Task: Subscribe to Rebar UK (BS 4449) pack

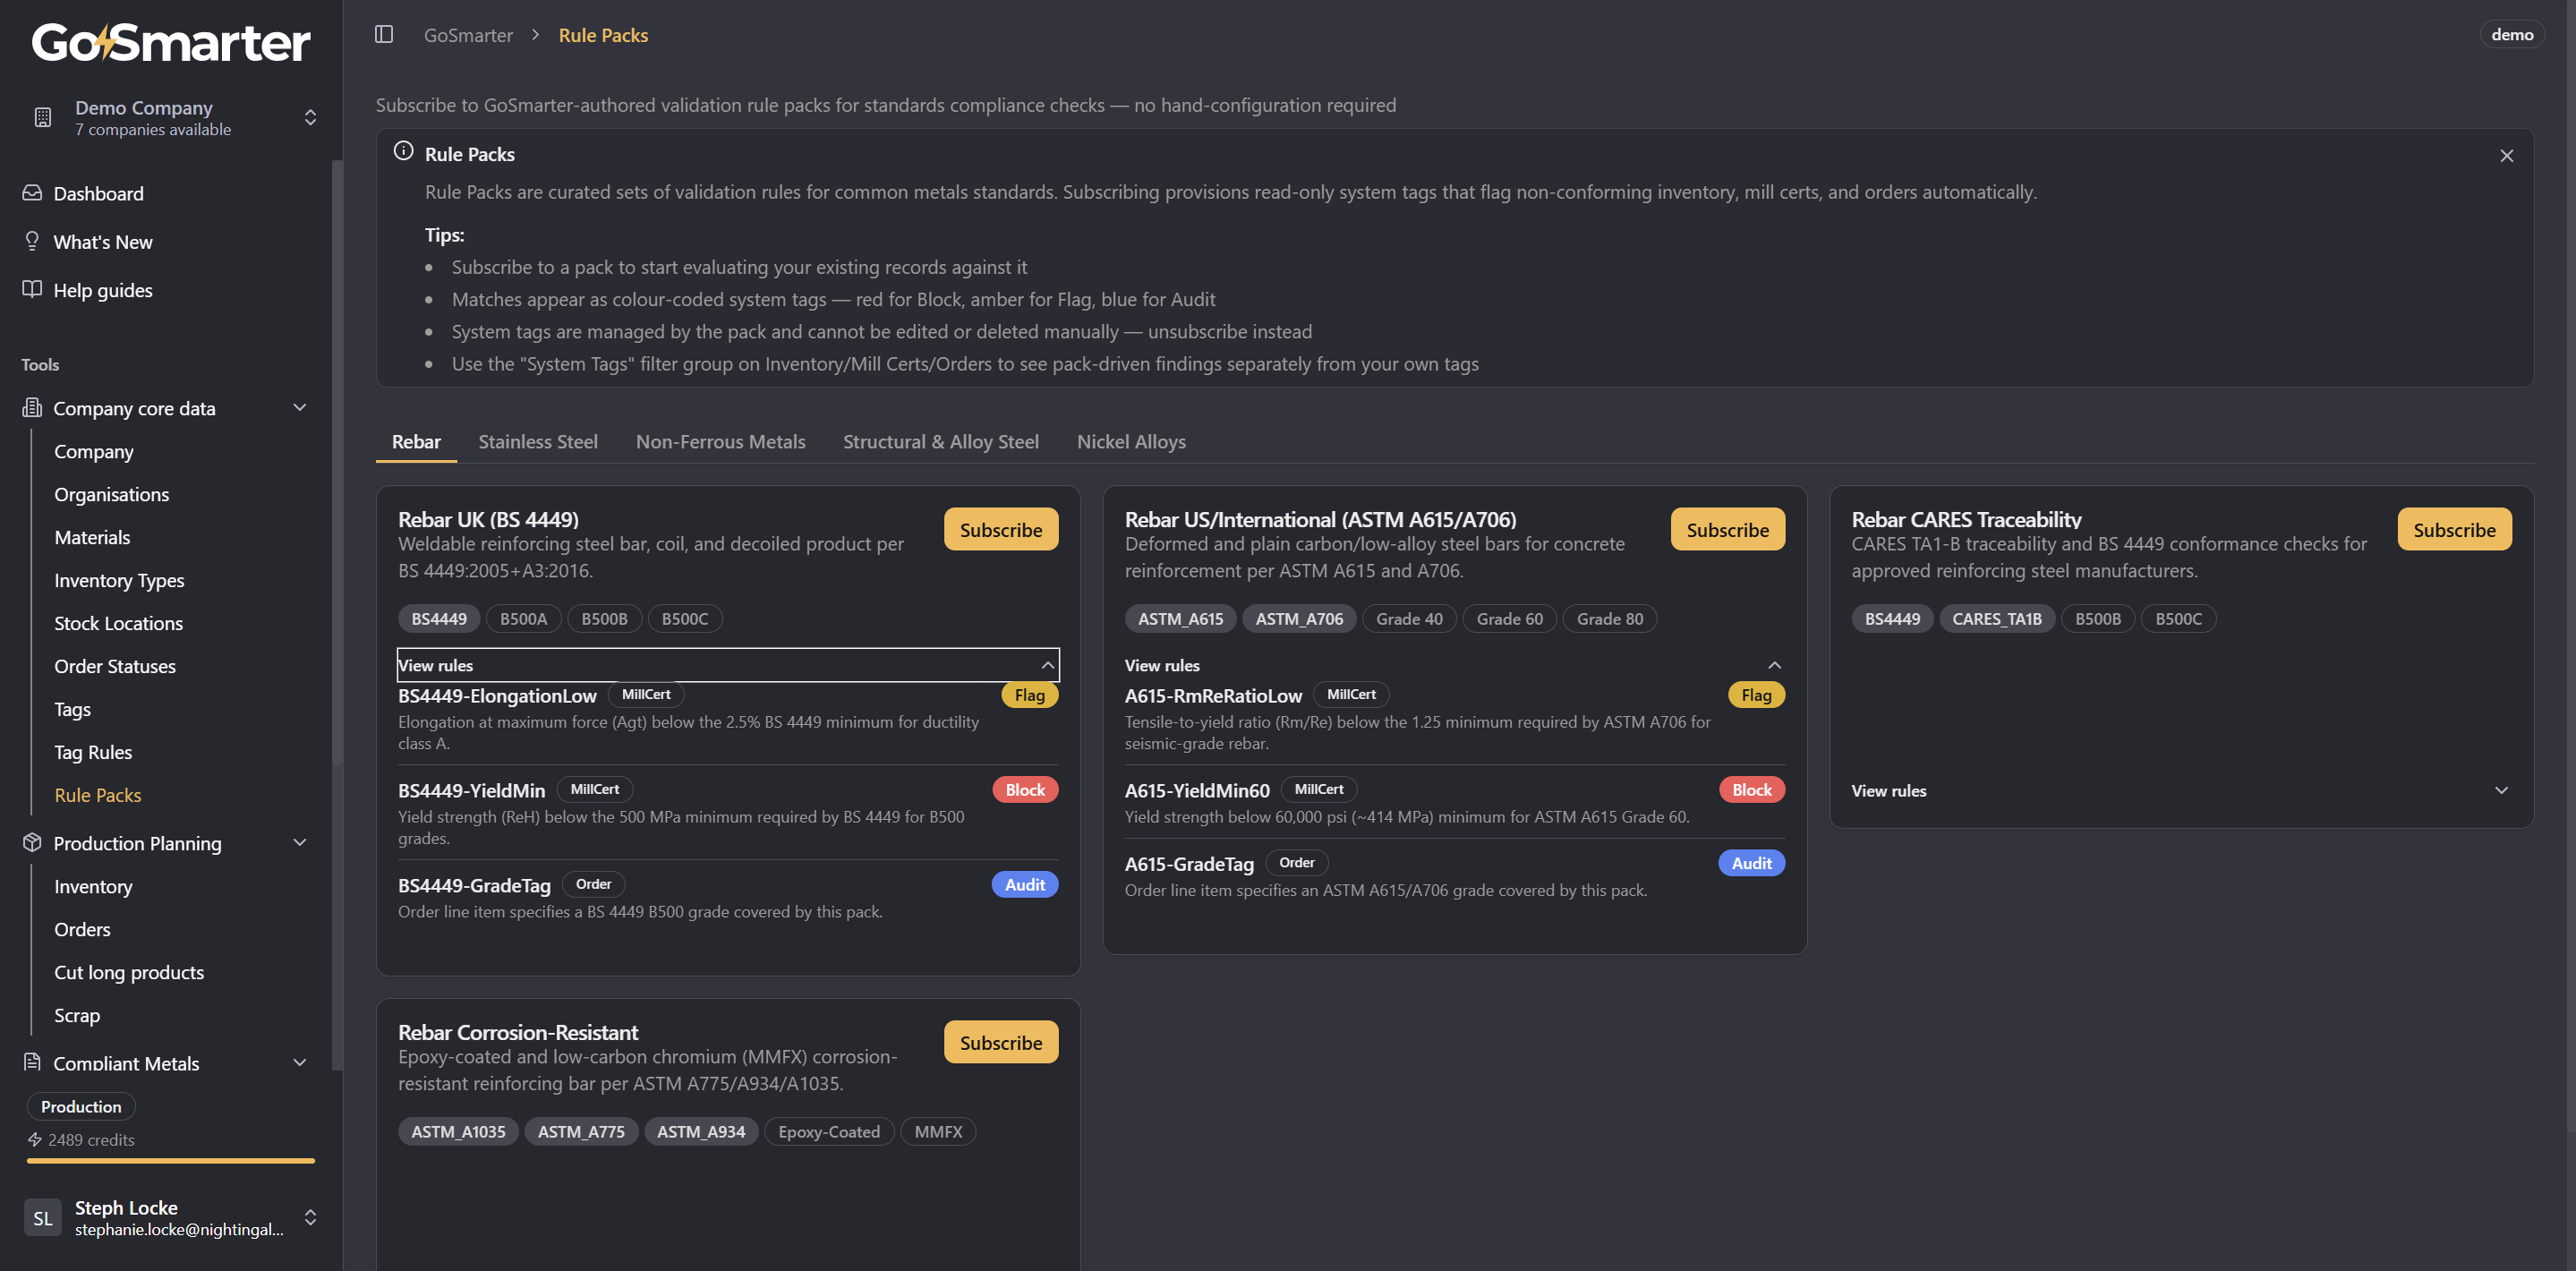Action: 1001,530
